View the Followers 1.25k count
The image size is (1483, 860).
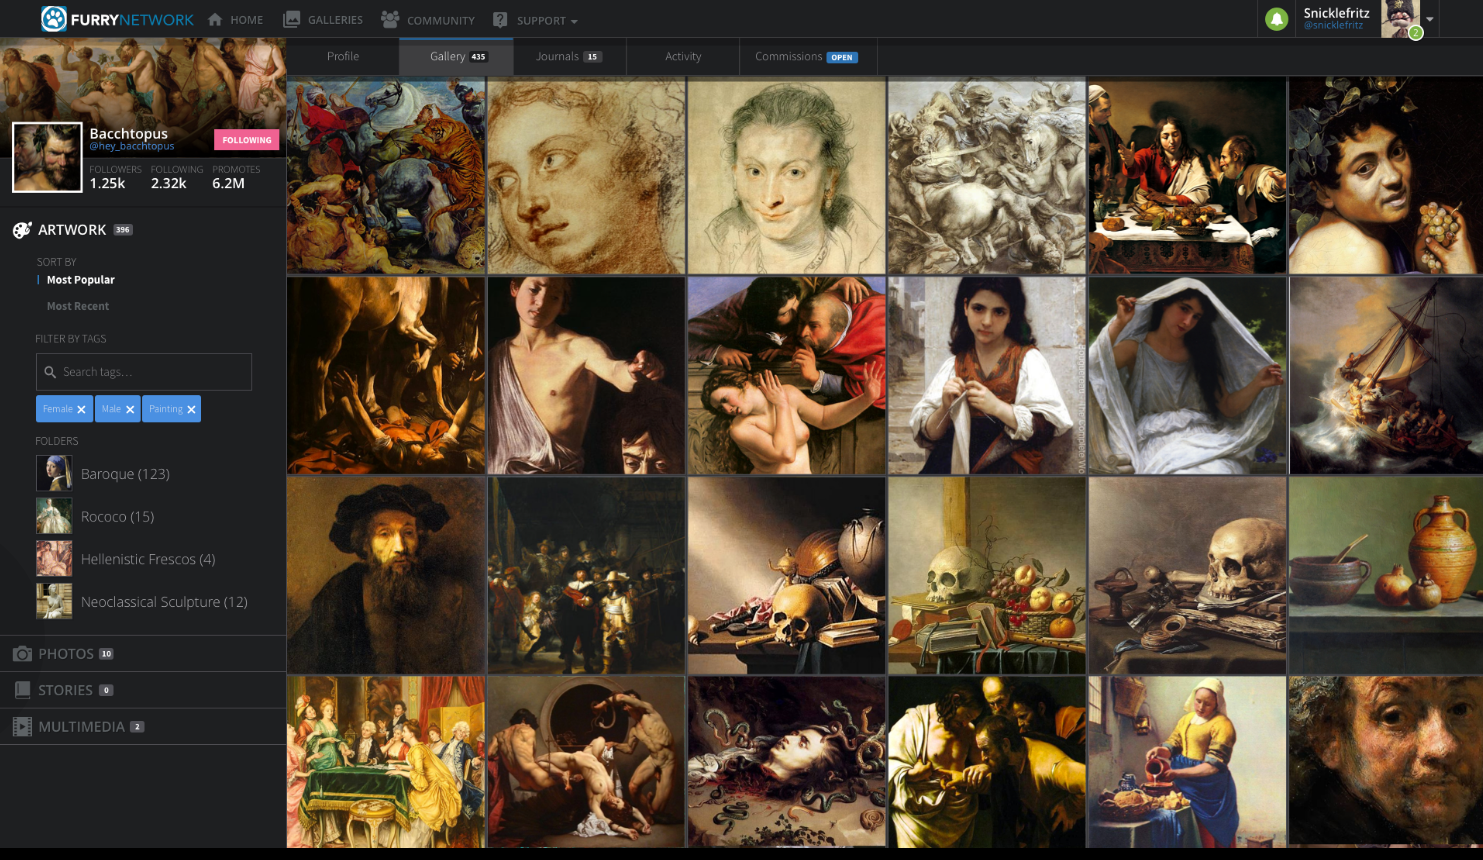tap(115, 177)
